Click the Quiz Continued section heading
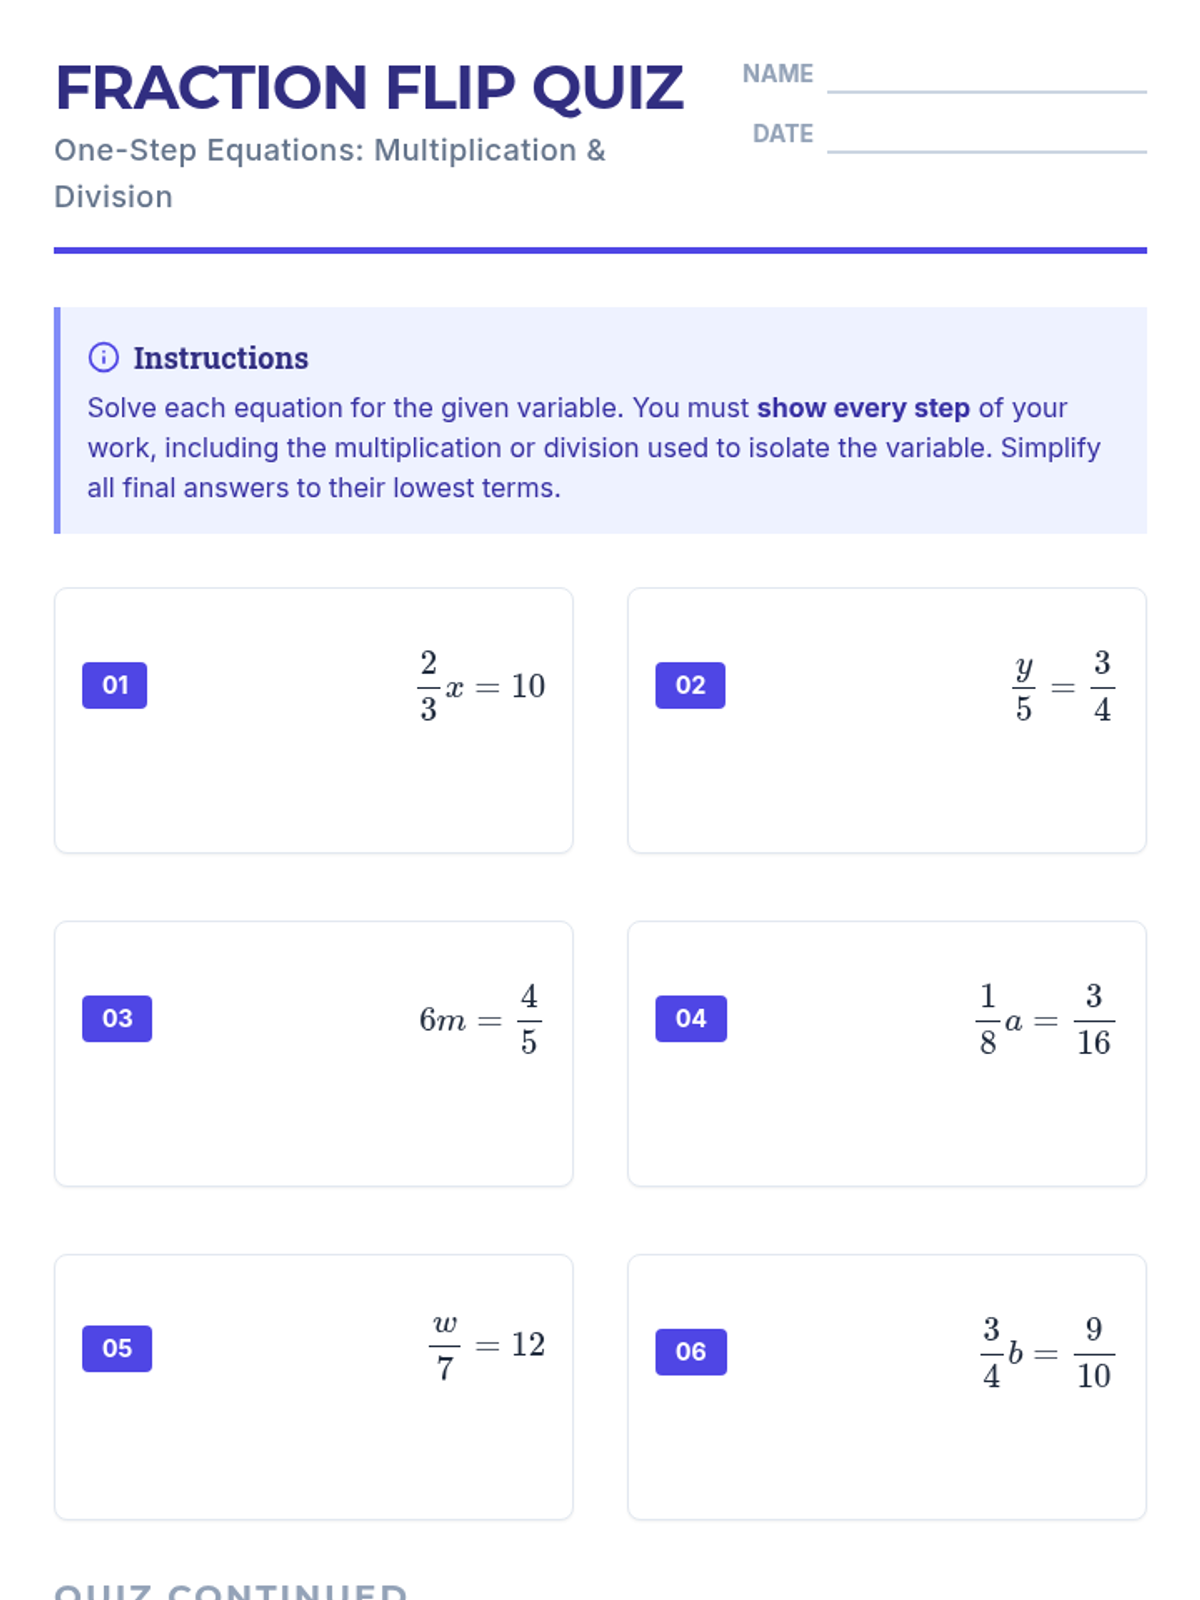Viewport: 1200px width, 1600px height. (231, 1591)
